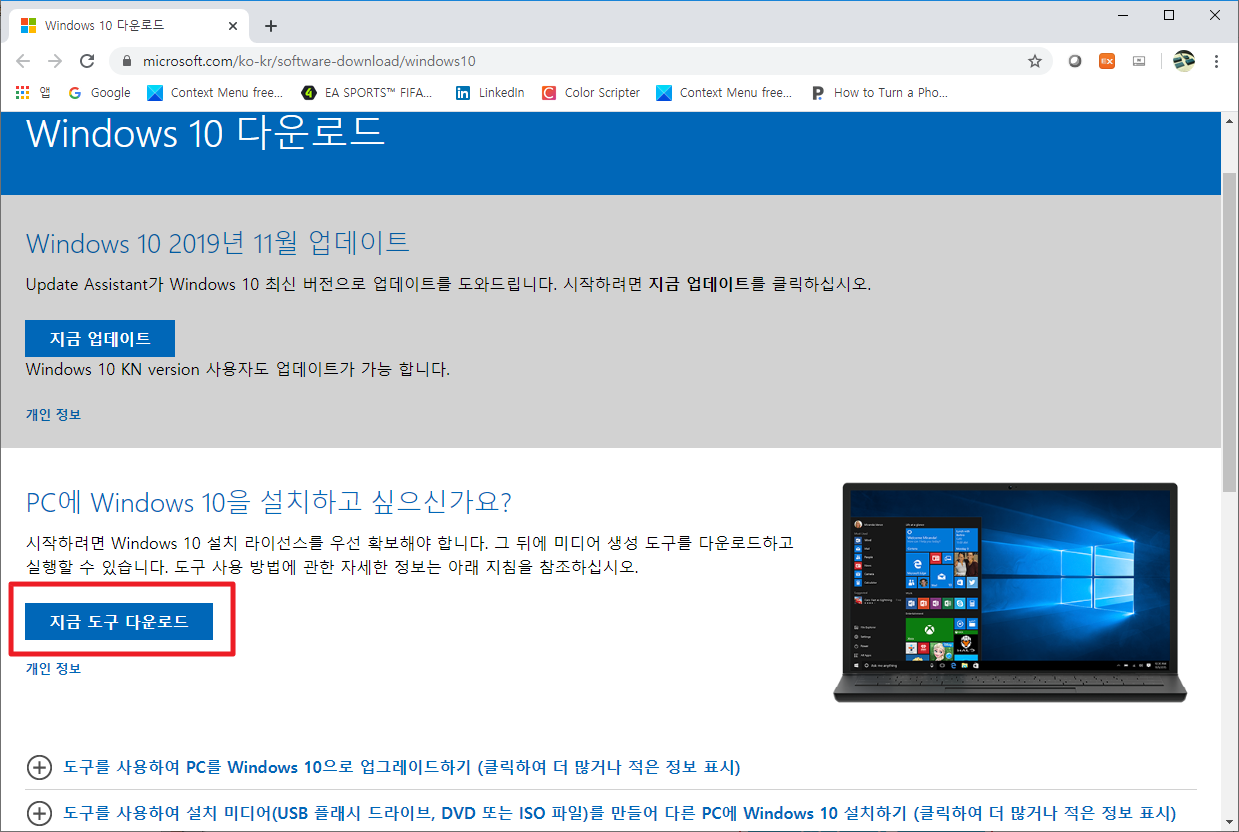Screen dimensions: 1239x832
Task: Open the Google bookmark
Action: pos(99,92)
